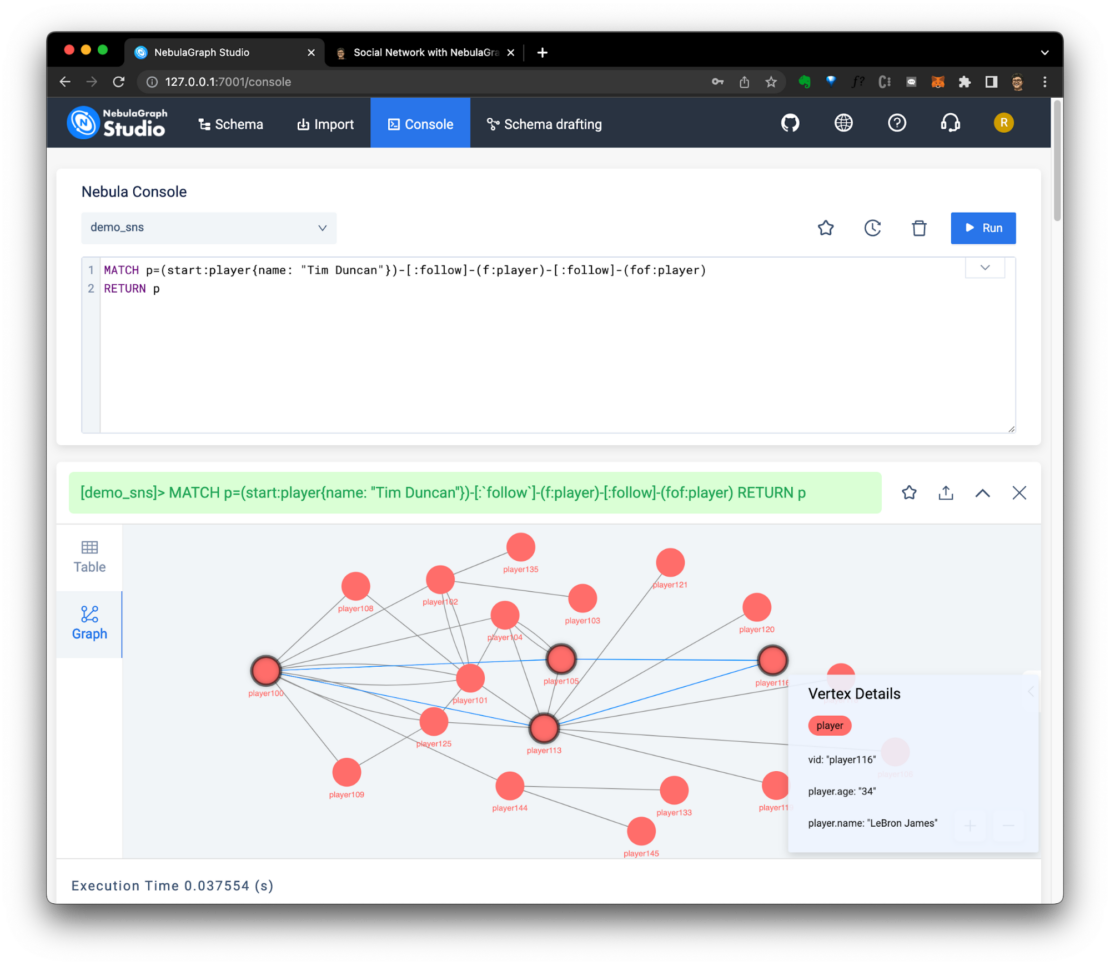This screenshot has height=966, width=1110.
Task: Open the Schema drafting menu item
Action: [x=544, y=124]
